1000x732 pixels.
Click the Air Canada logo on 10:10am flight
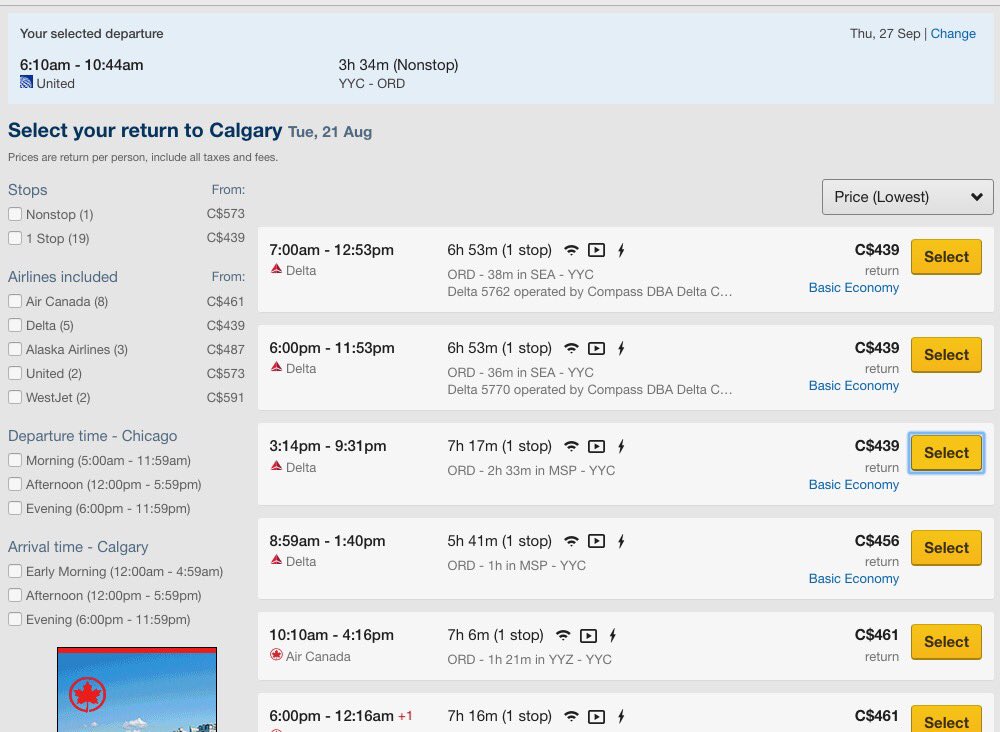point(276,655)
